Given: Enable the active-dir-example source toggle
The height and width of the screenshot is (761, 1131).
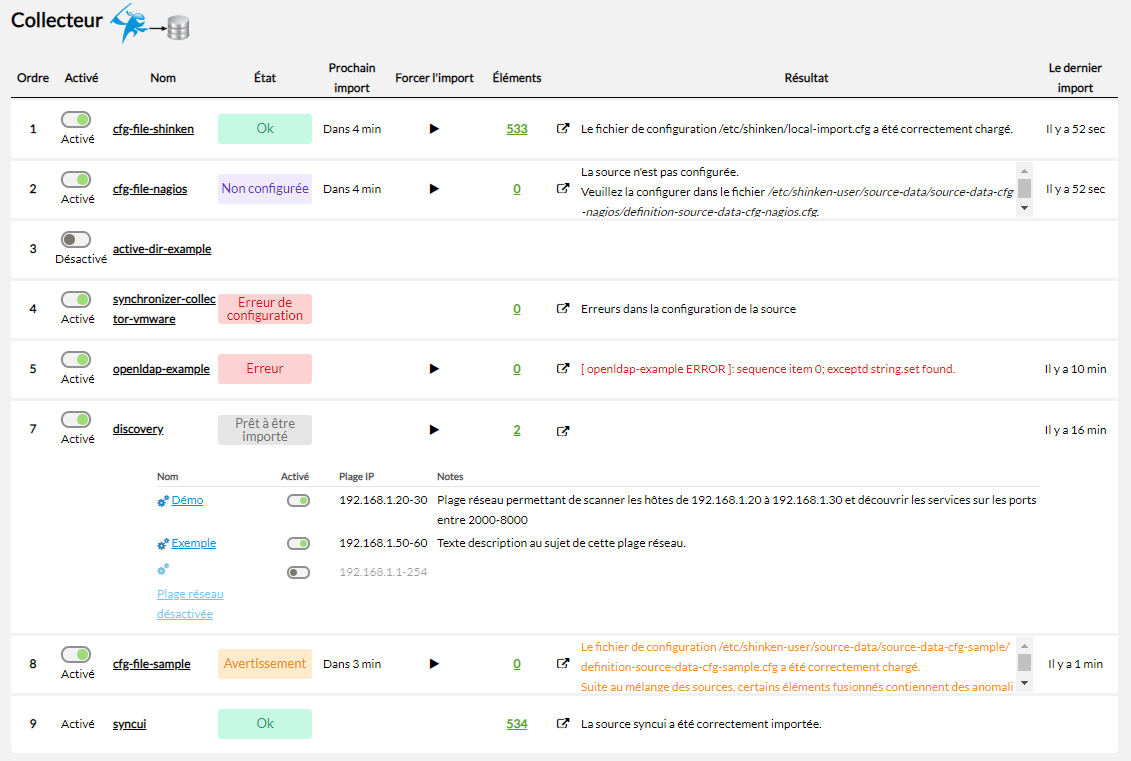Looking at the screenshot, I should (76, 240).
